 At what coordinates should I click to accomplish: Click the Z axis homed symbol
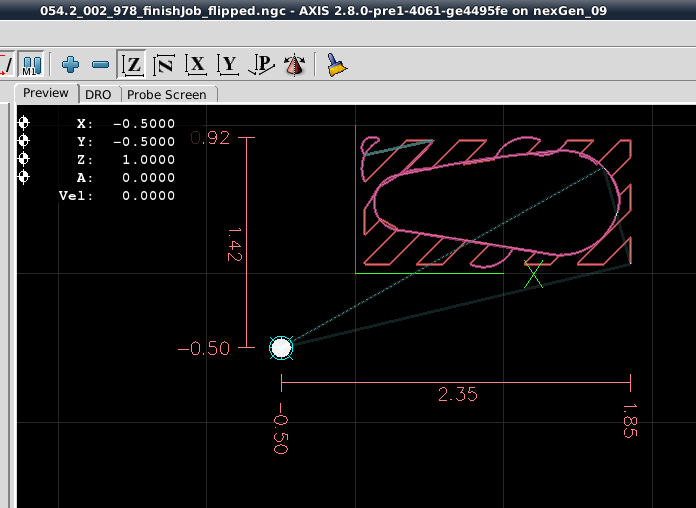(23, 159)
